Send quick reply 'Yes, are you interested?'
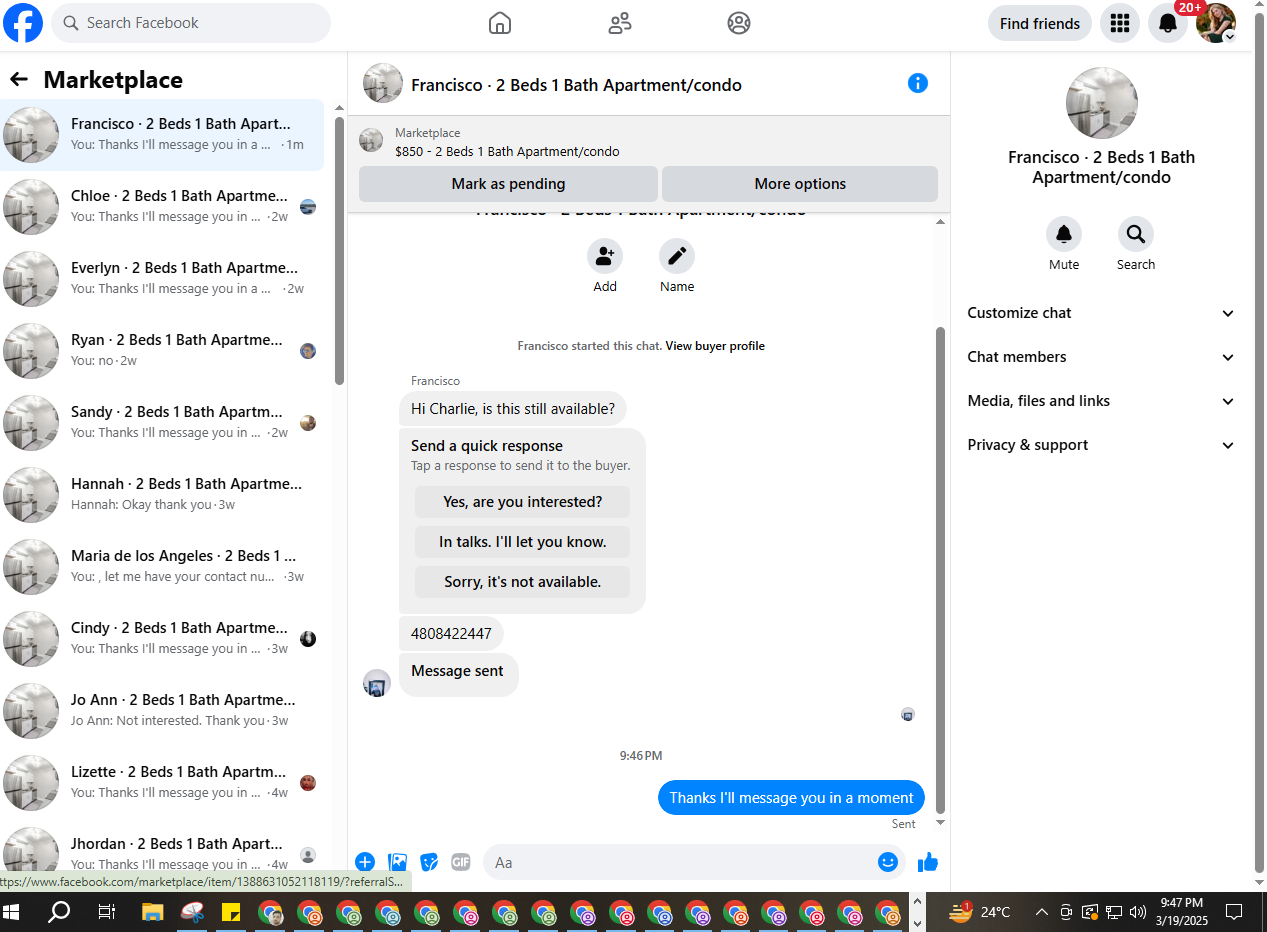This screenshot has height=932, width=1267. pos(522,502)
